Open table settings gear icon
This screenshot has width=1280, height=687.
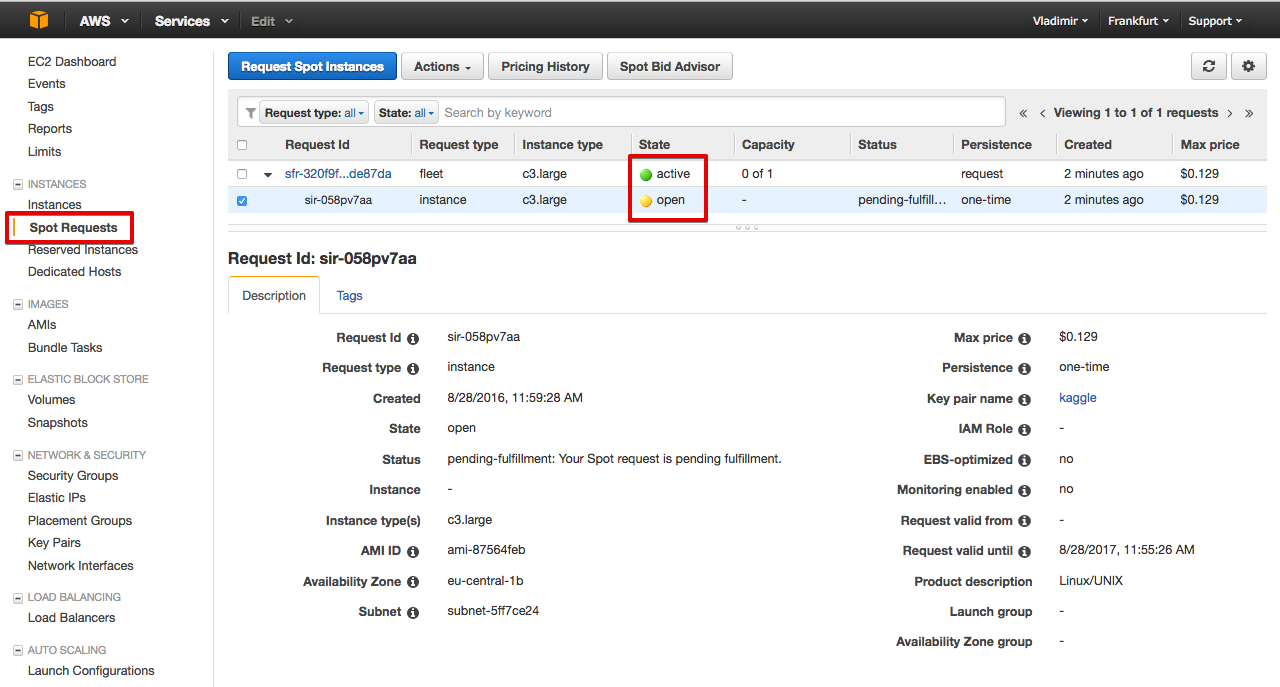[x=1249, y=66]
